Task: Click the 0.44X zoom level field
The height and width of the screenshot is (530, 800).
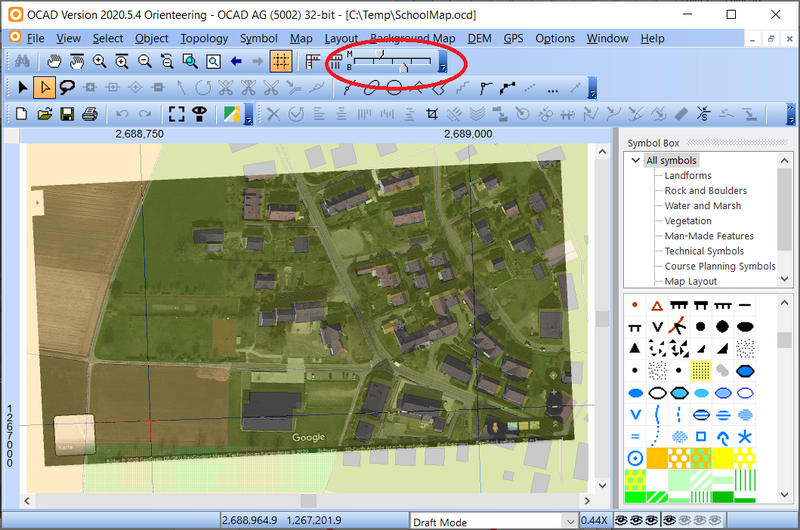Action: [594, 521]
